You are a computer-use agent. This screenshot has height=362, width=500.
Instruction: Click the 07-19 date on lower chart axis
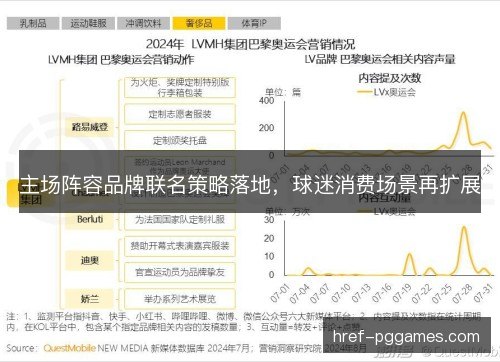coord(402,293)
